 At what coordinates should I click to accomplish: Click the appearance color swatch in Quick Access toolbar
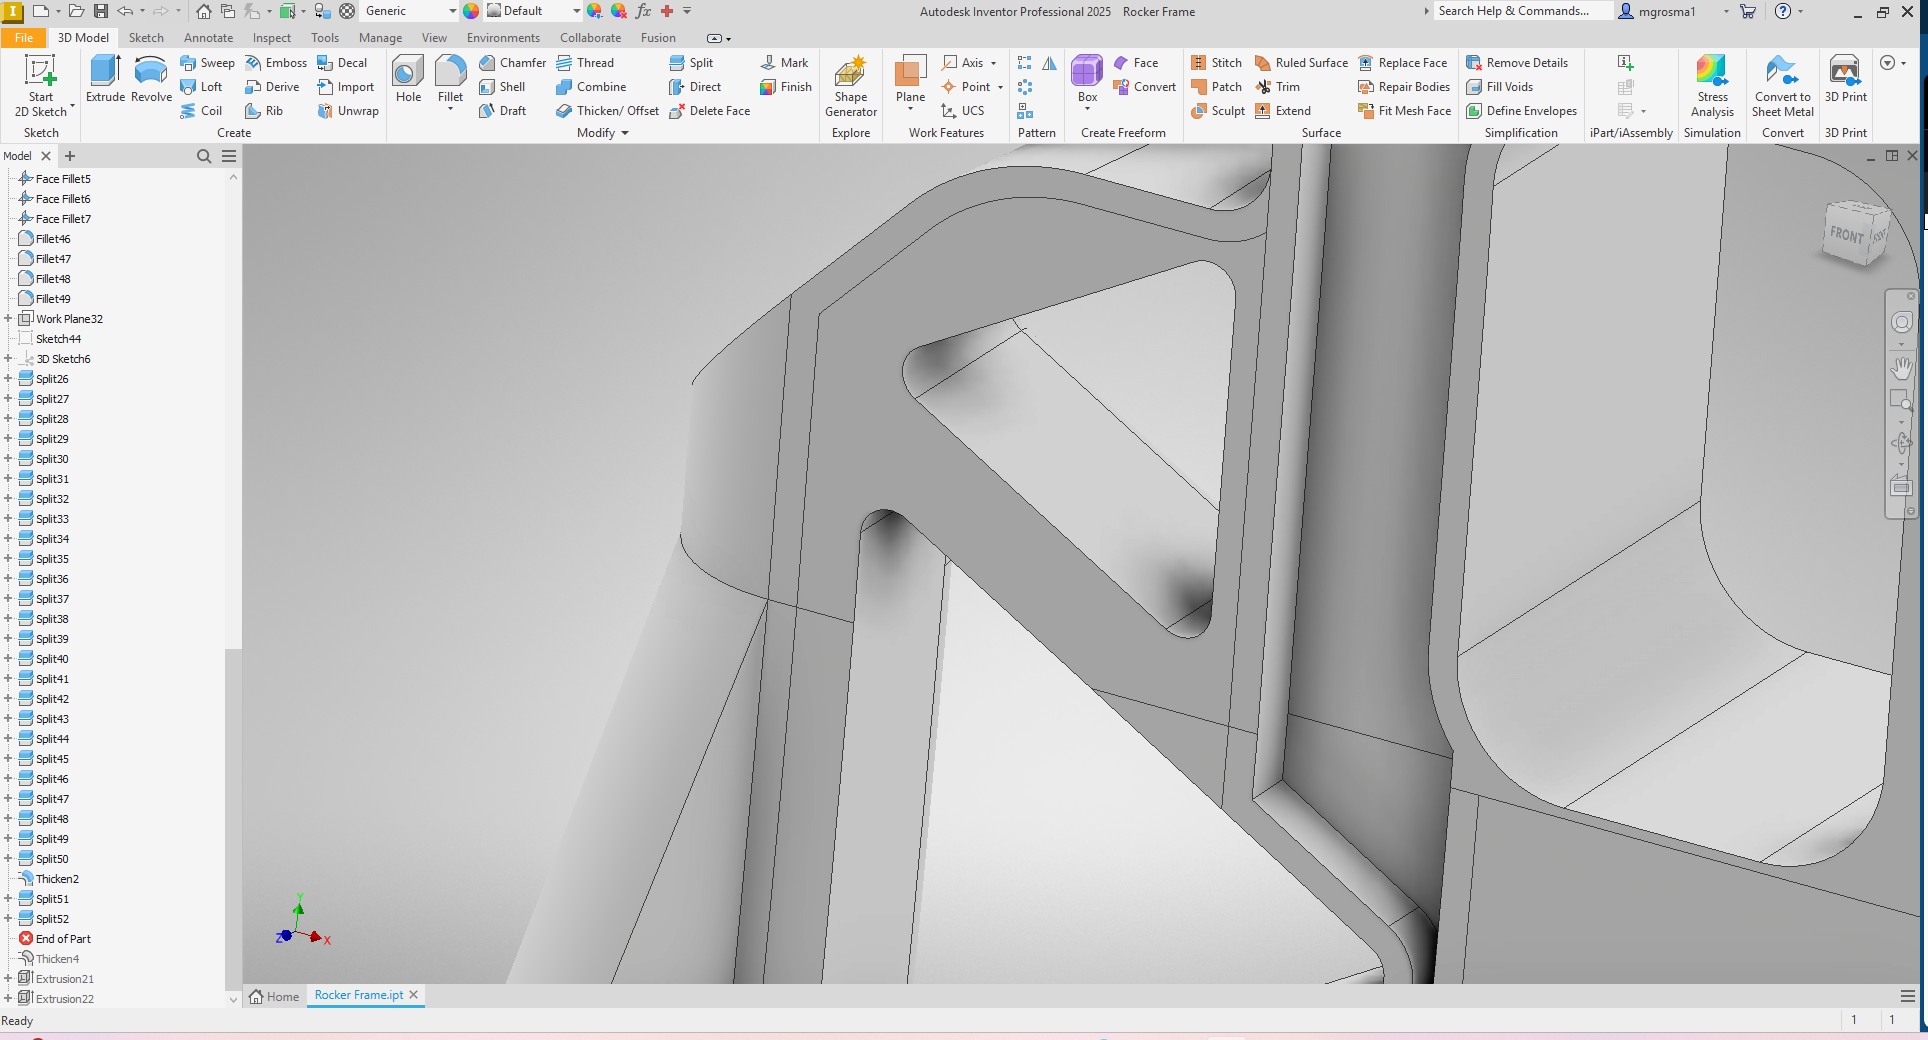coord(471,11)
